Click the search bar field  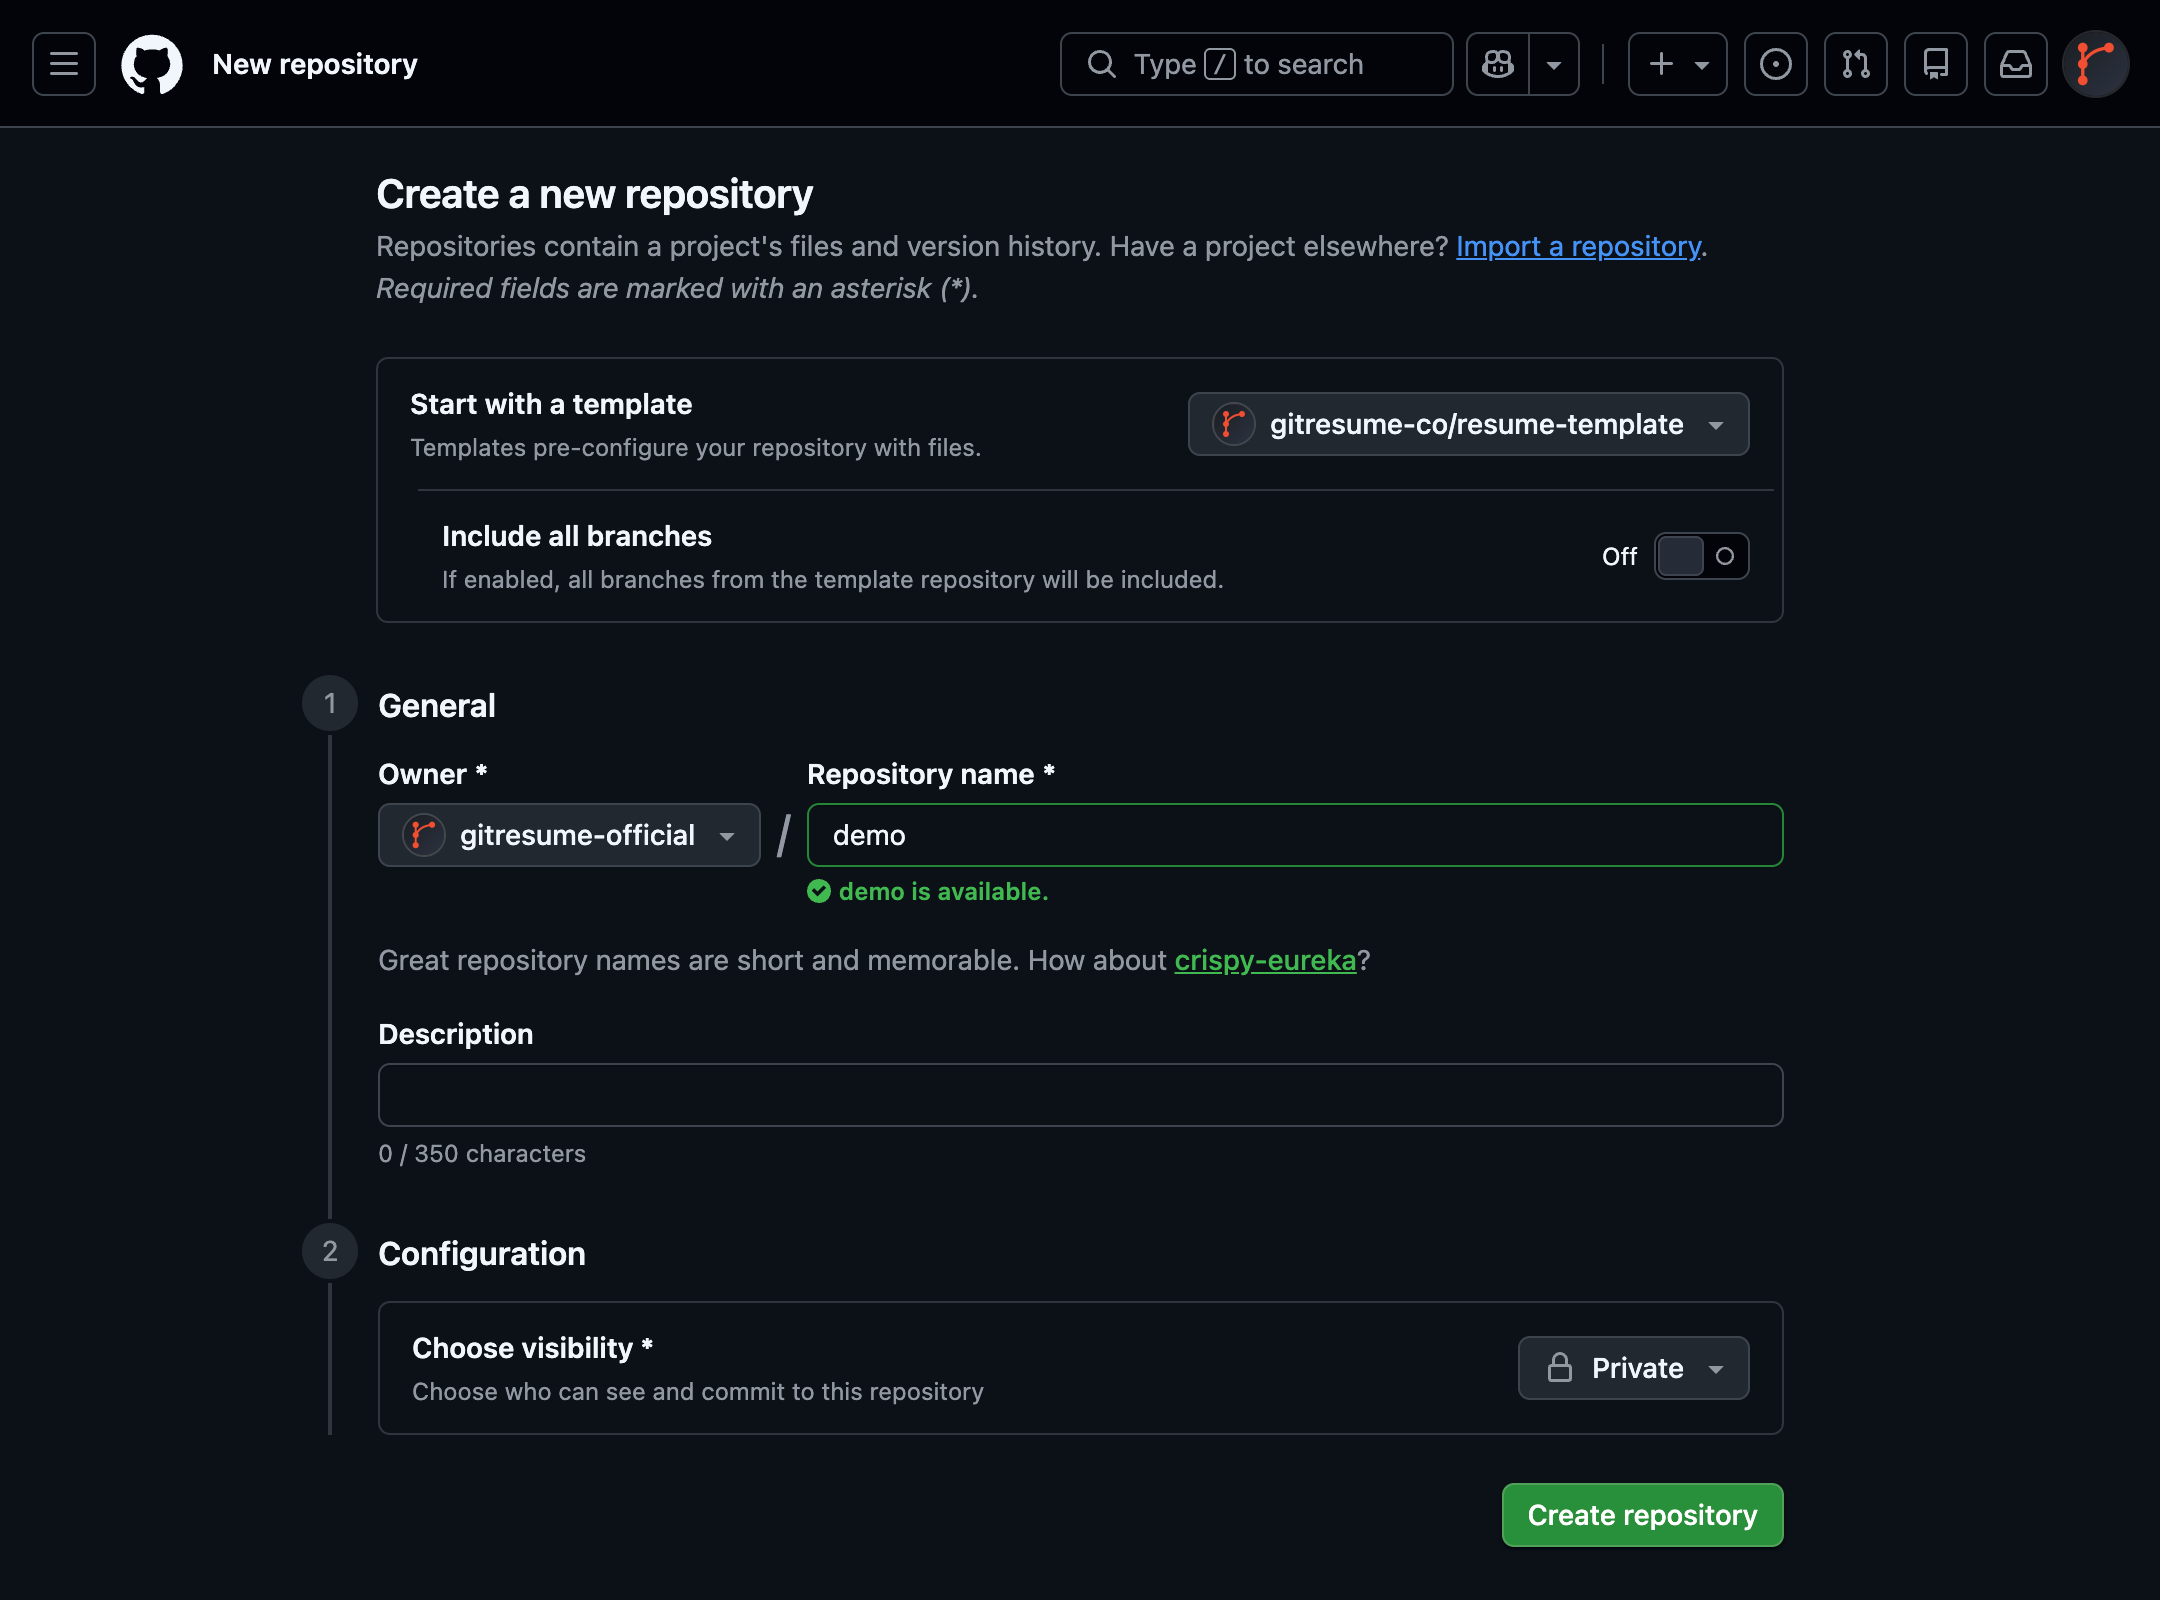1257,64
